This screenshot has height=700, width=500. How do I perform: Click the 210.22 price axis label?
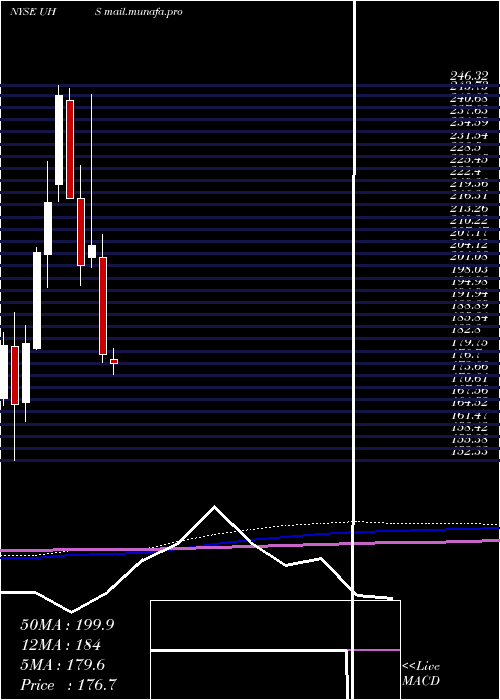[469, 221]
